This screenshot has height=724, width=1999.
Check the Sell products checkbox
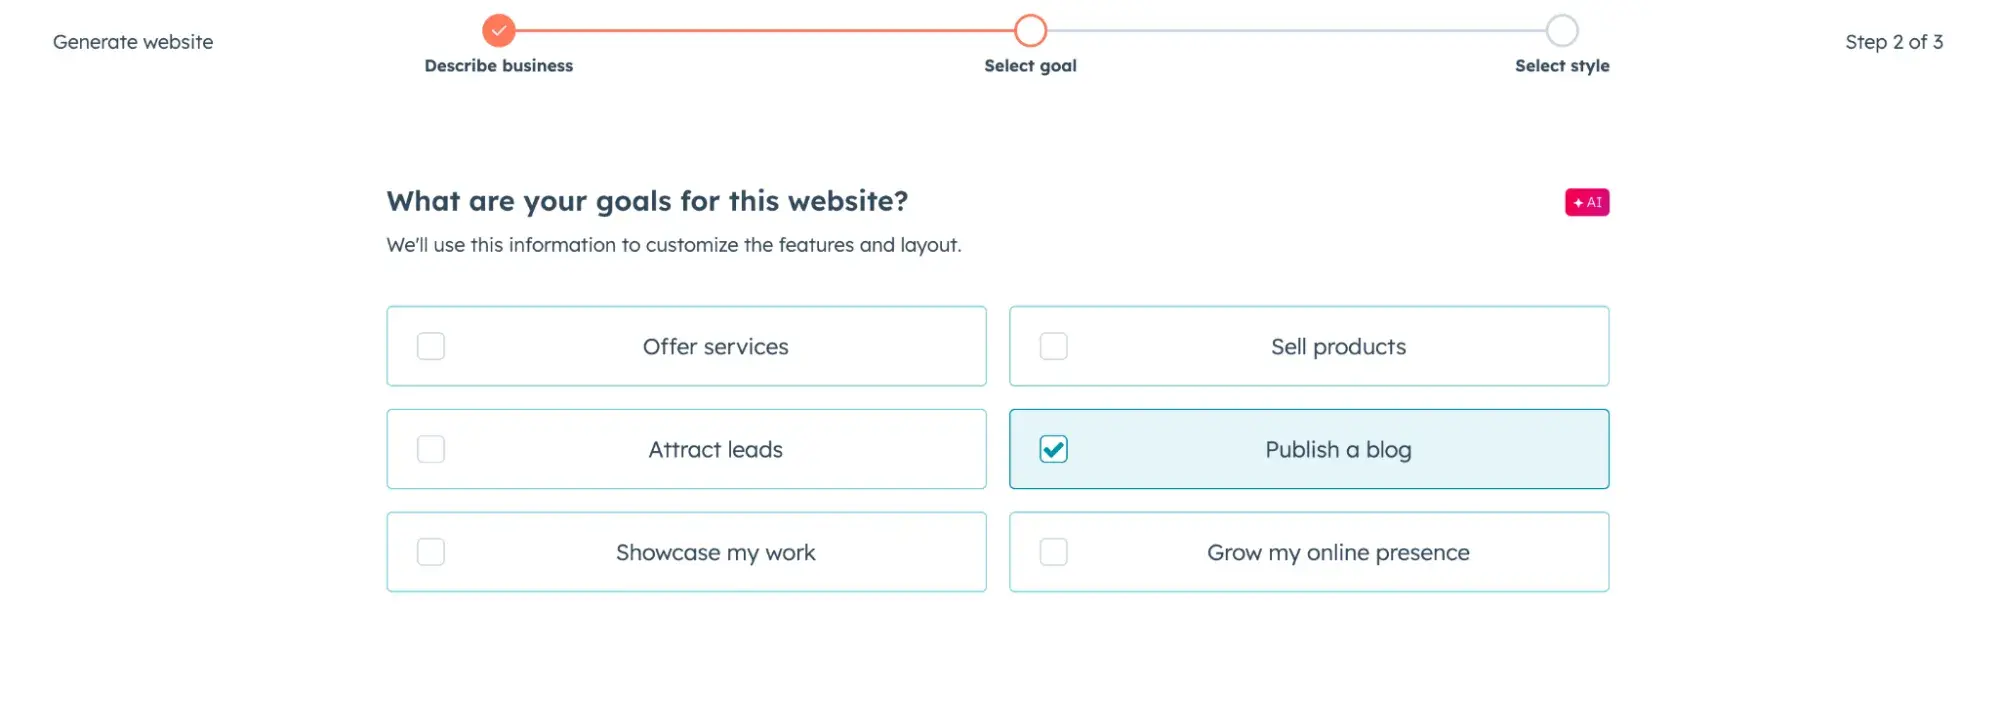pos(1053,346)
